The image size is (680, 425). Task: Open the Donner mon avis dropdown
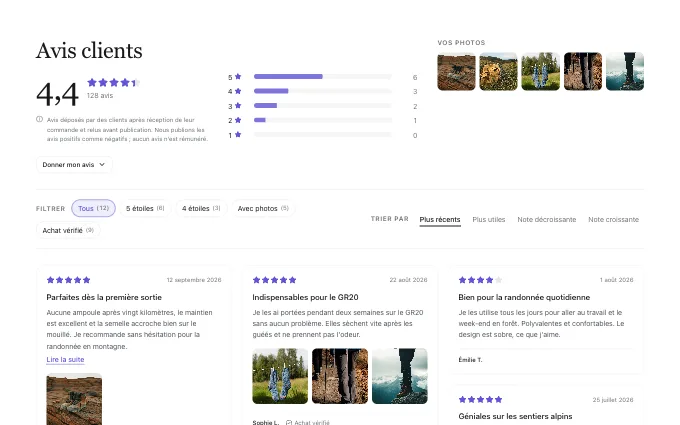coord(74,165)
